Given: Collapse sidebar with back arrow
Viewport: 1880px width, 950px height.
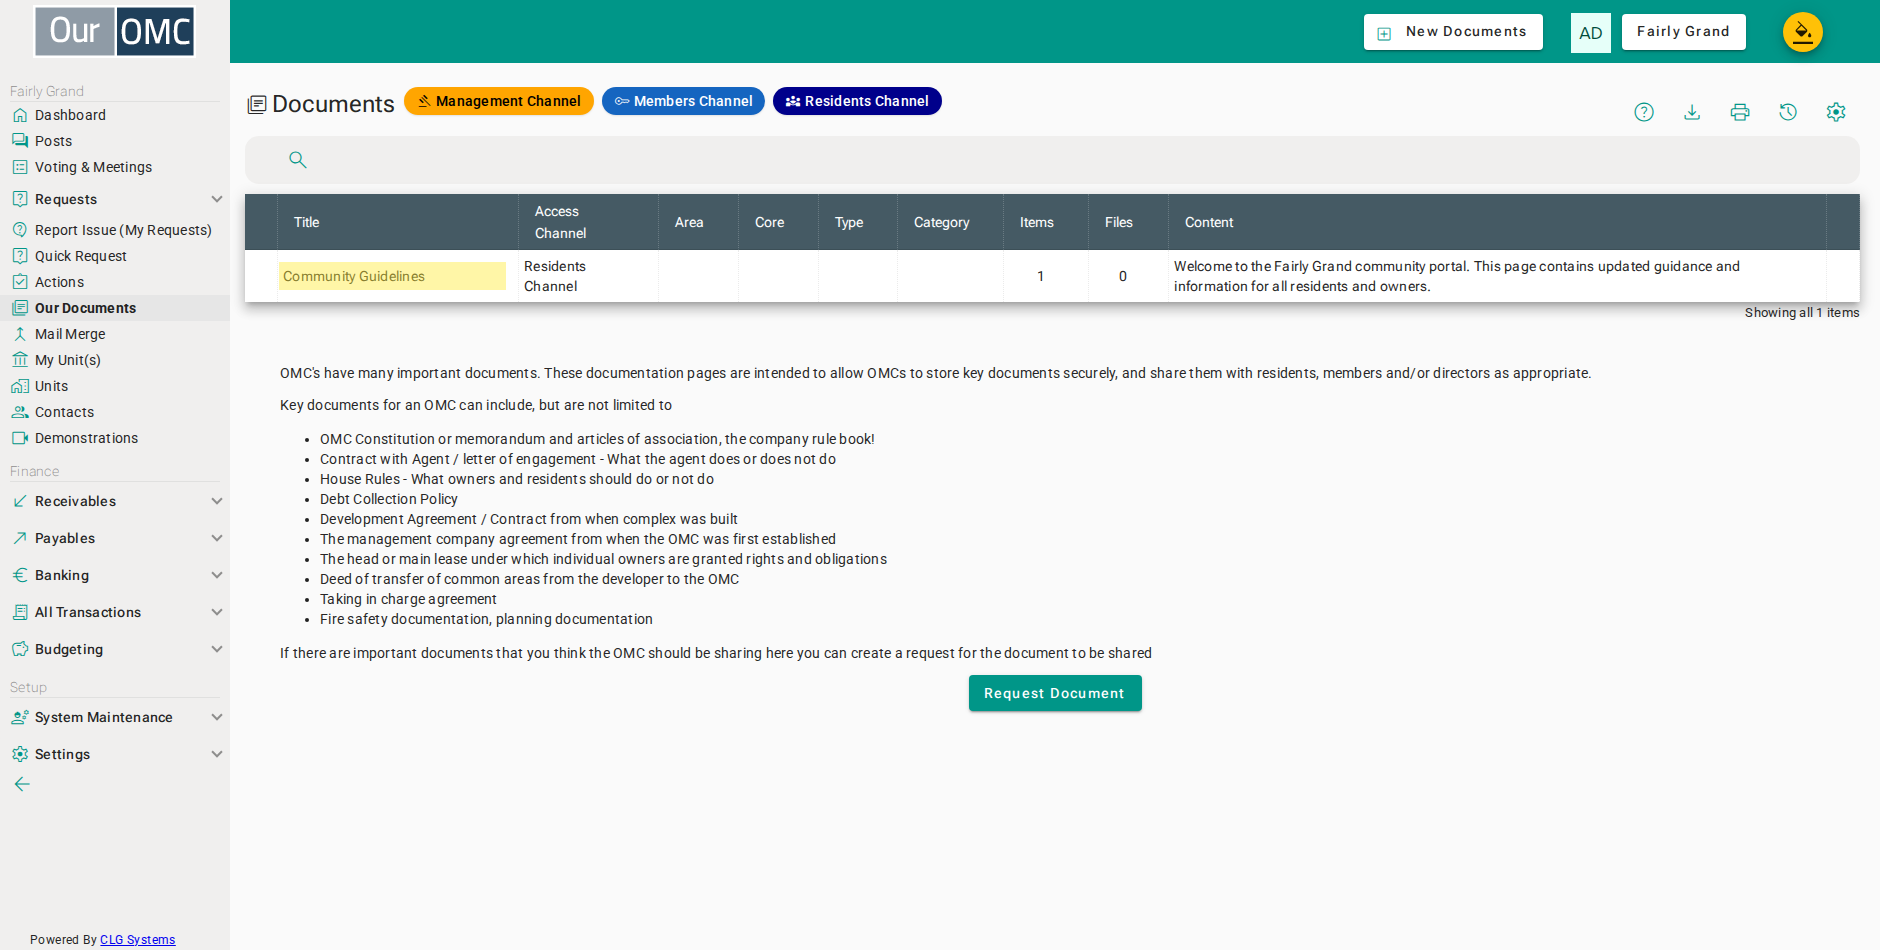Looking at the screenshot, I should pos(22,784).
